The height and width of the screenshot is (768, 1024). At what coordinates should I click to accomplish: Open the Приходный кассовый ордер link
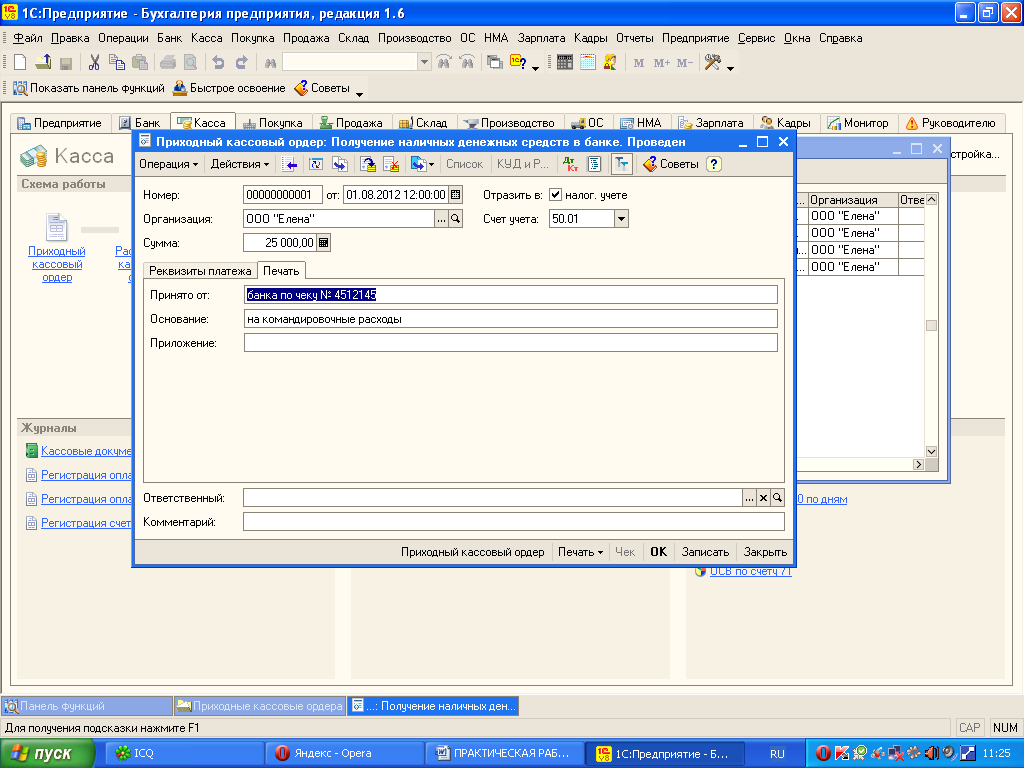(x=57, y=264)
